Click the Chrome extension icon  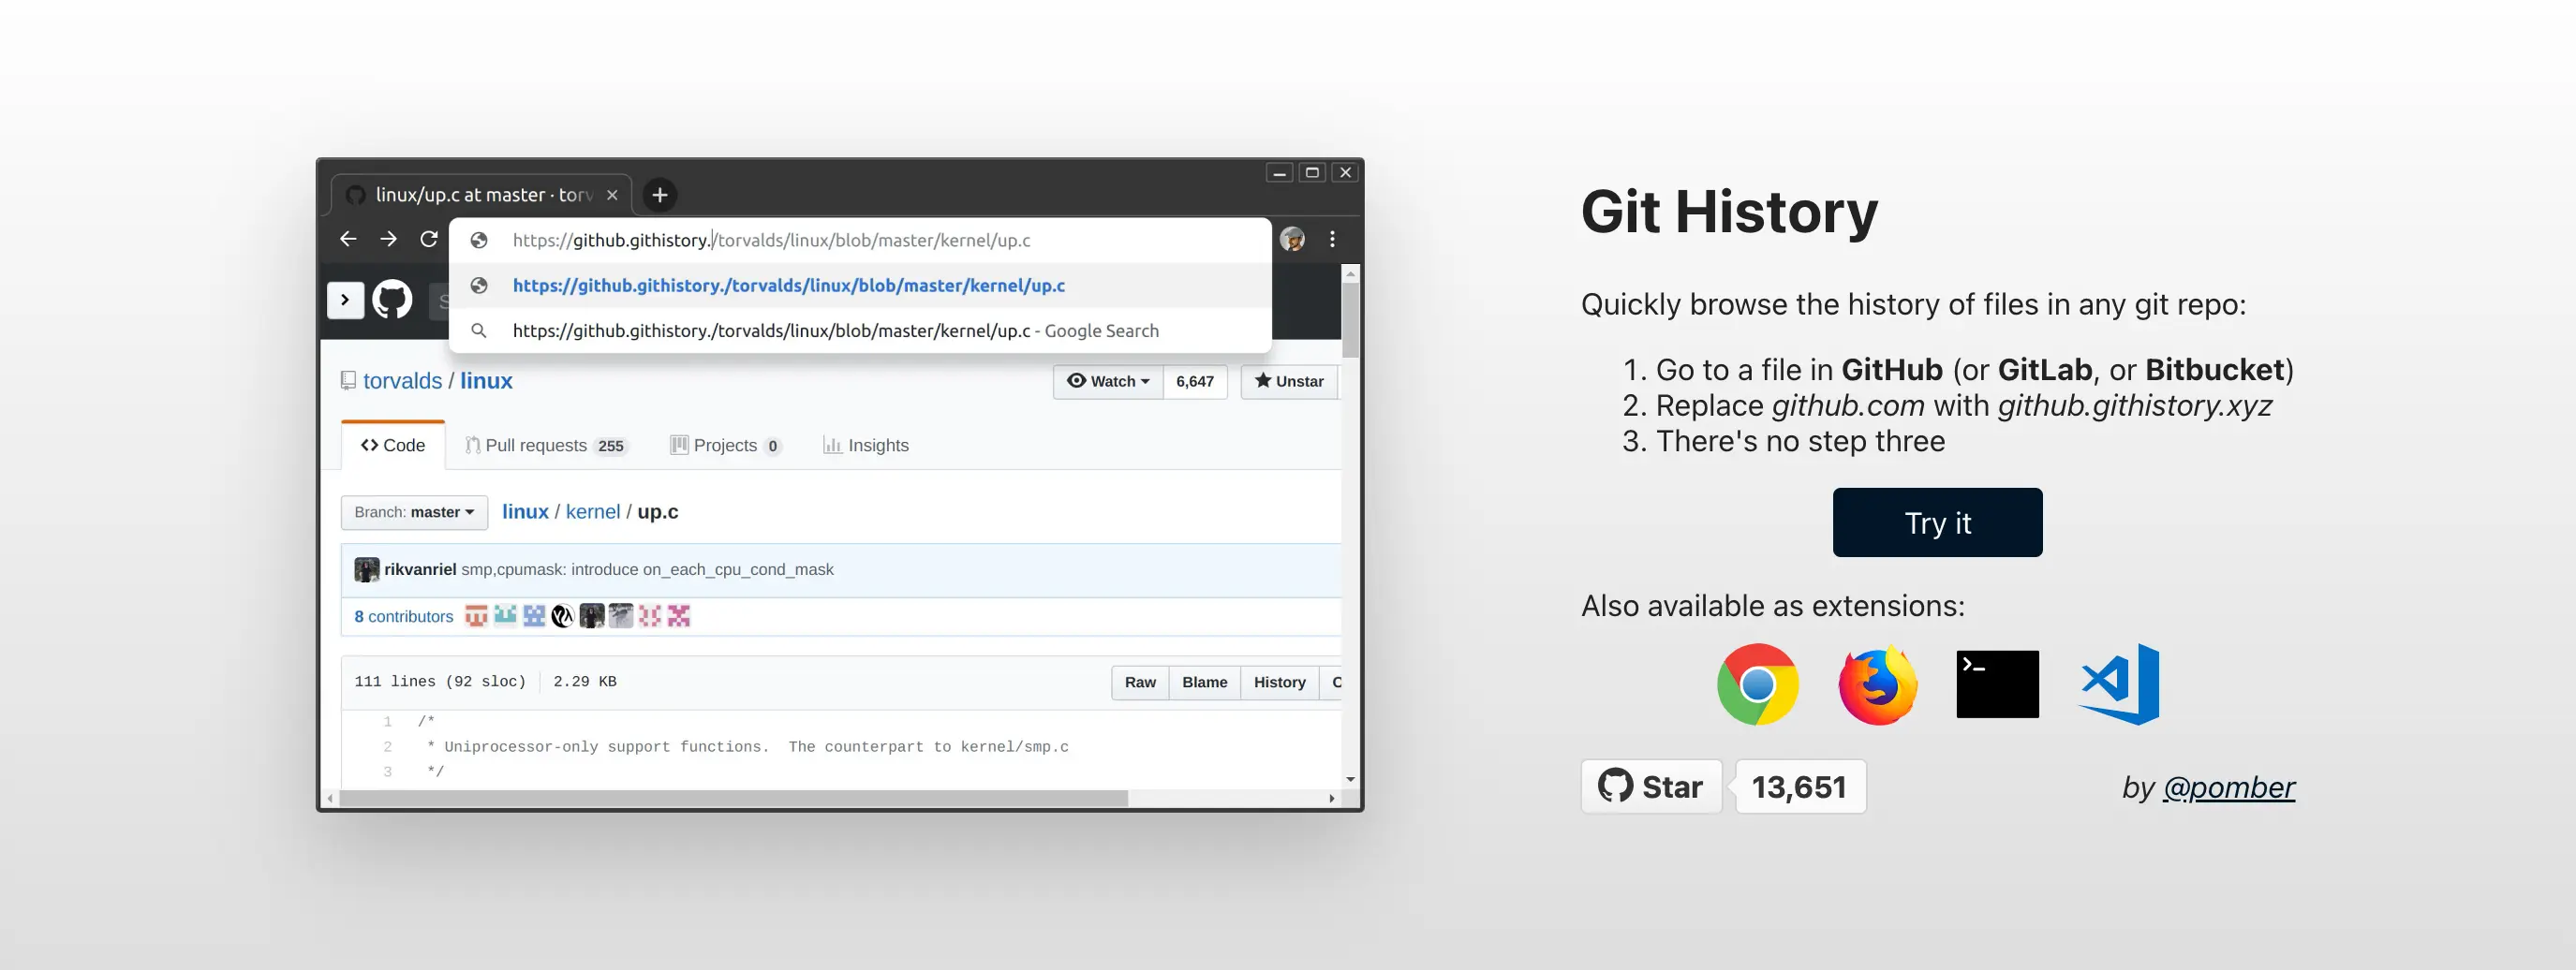tap(1757, 684)
